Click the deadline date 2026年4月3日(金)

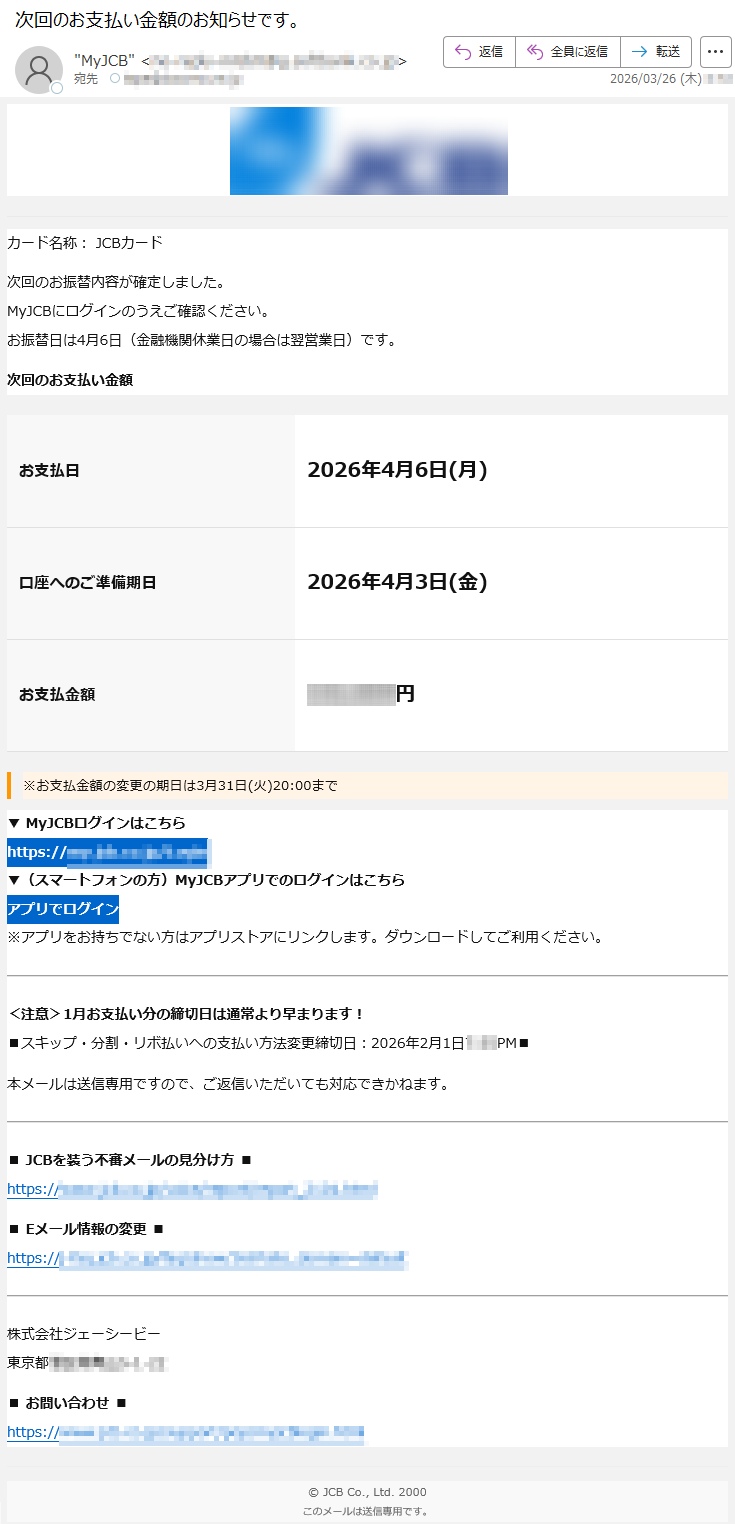(x=397, y=582)
